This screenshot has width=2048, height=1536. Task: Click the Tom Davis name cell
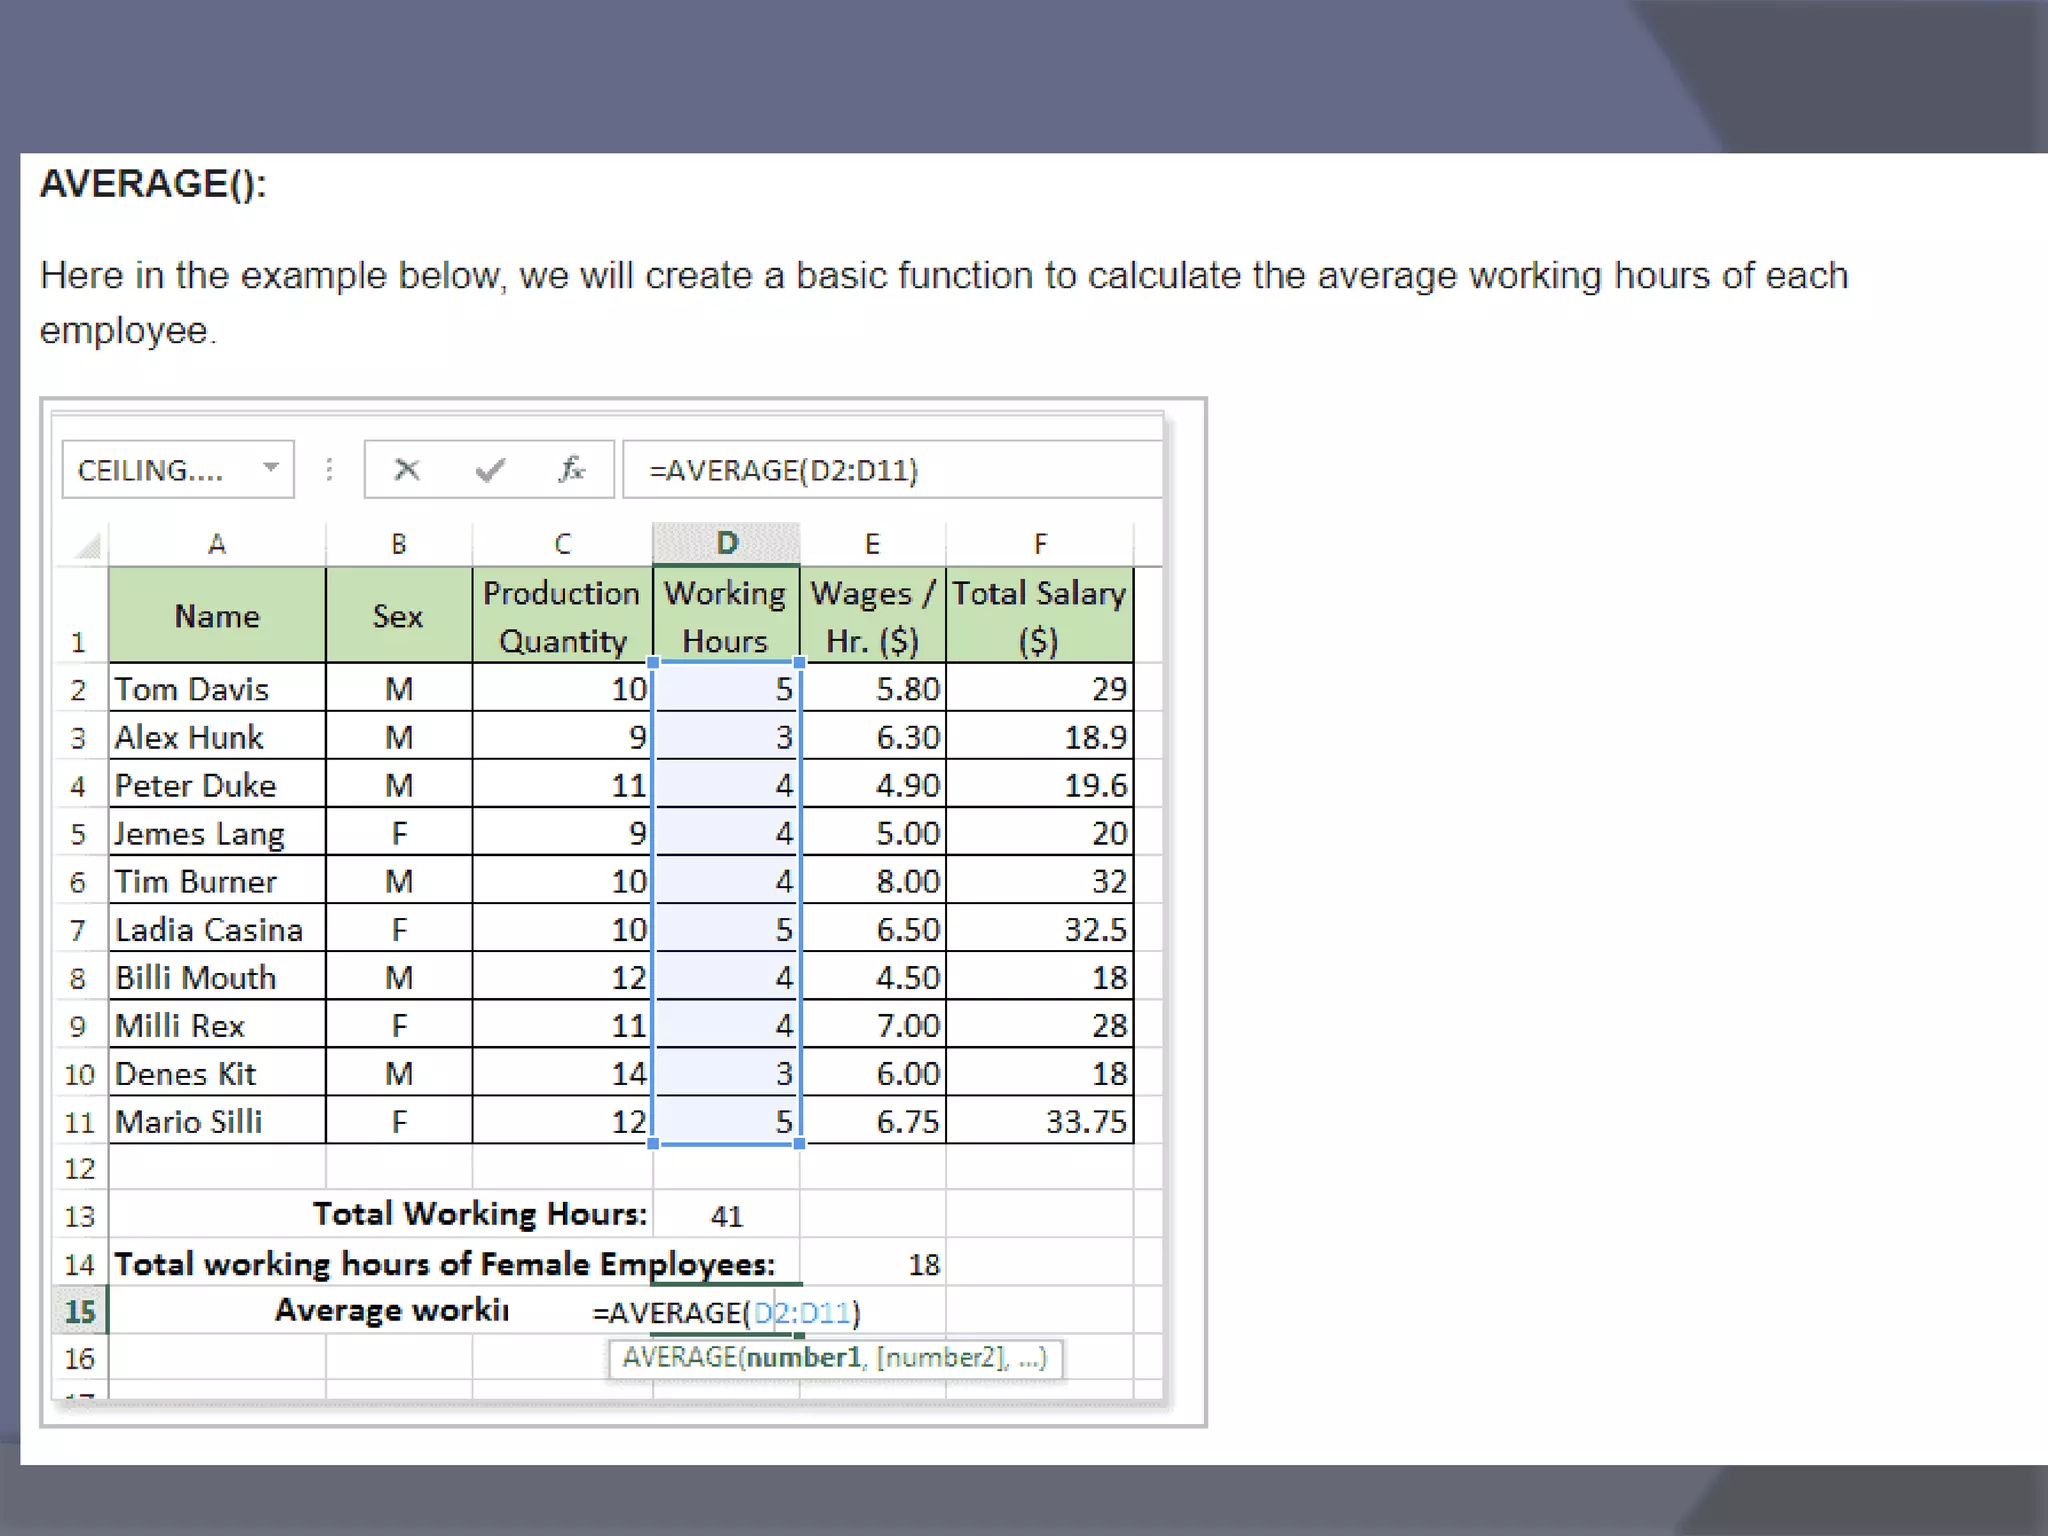point(217,689)
